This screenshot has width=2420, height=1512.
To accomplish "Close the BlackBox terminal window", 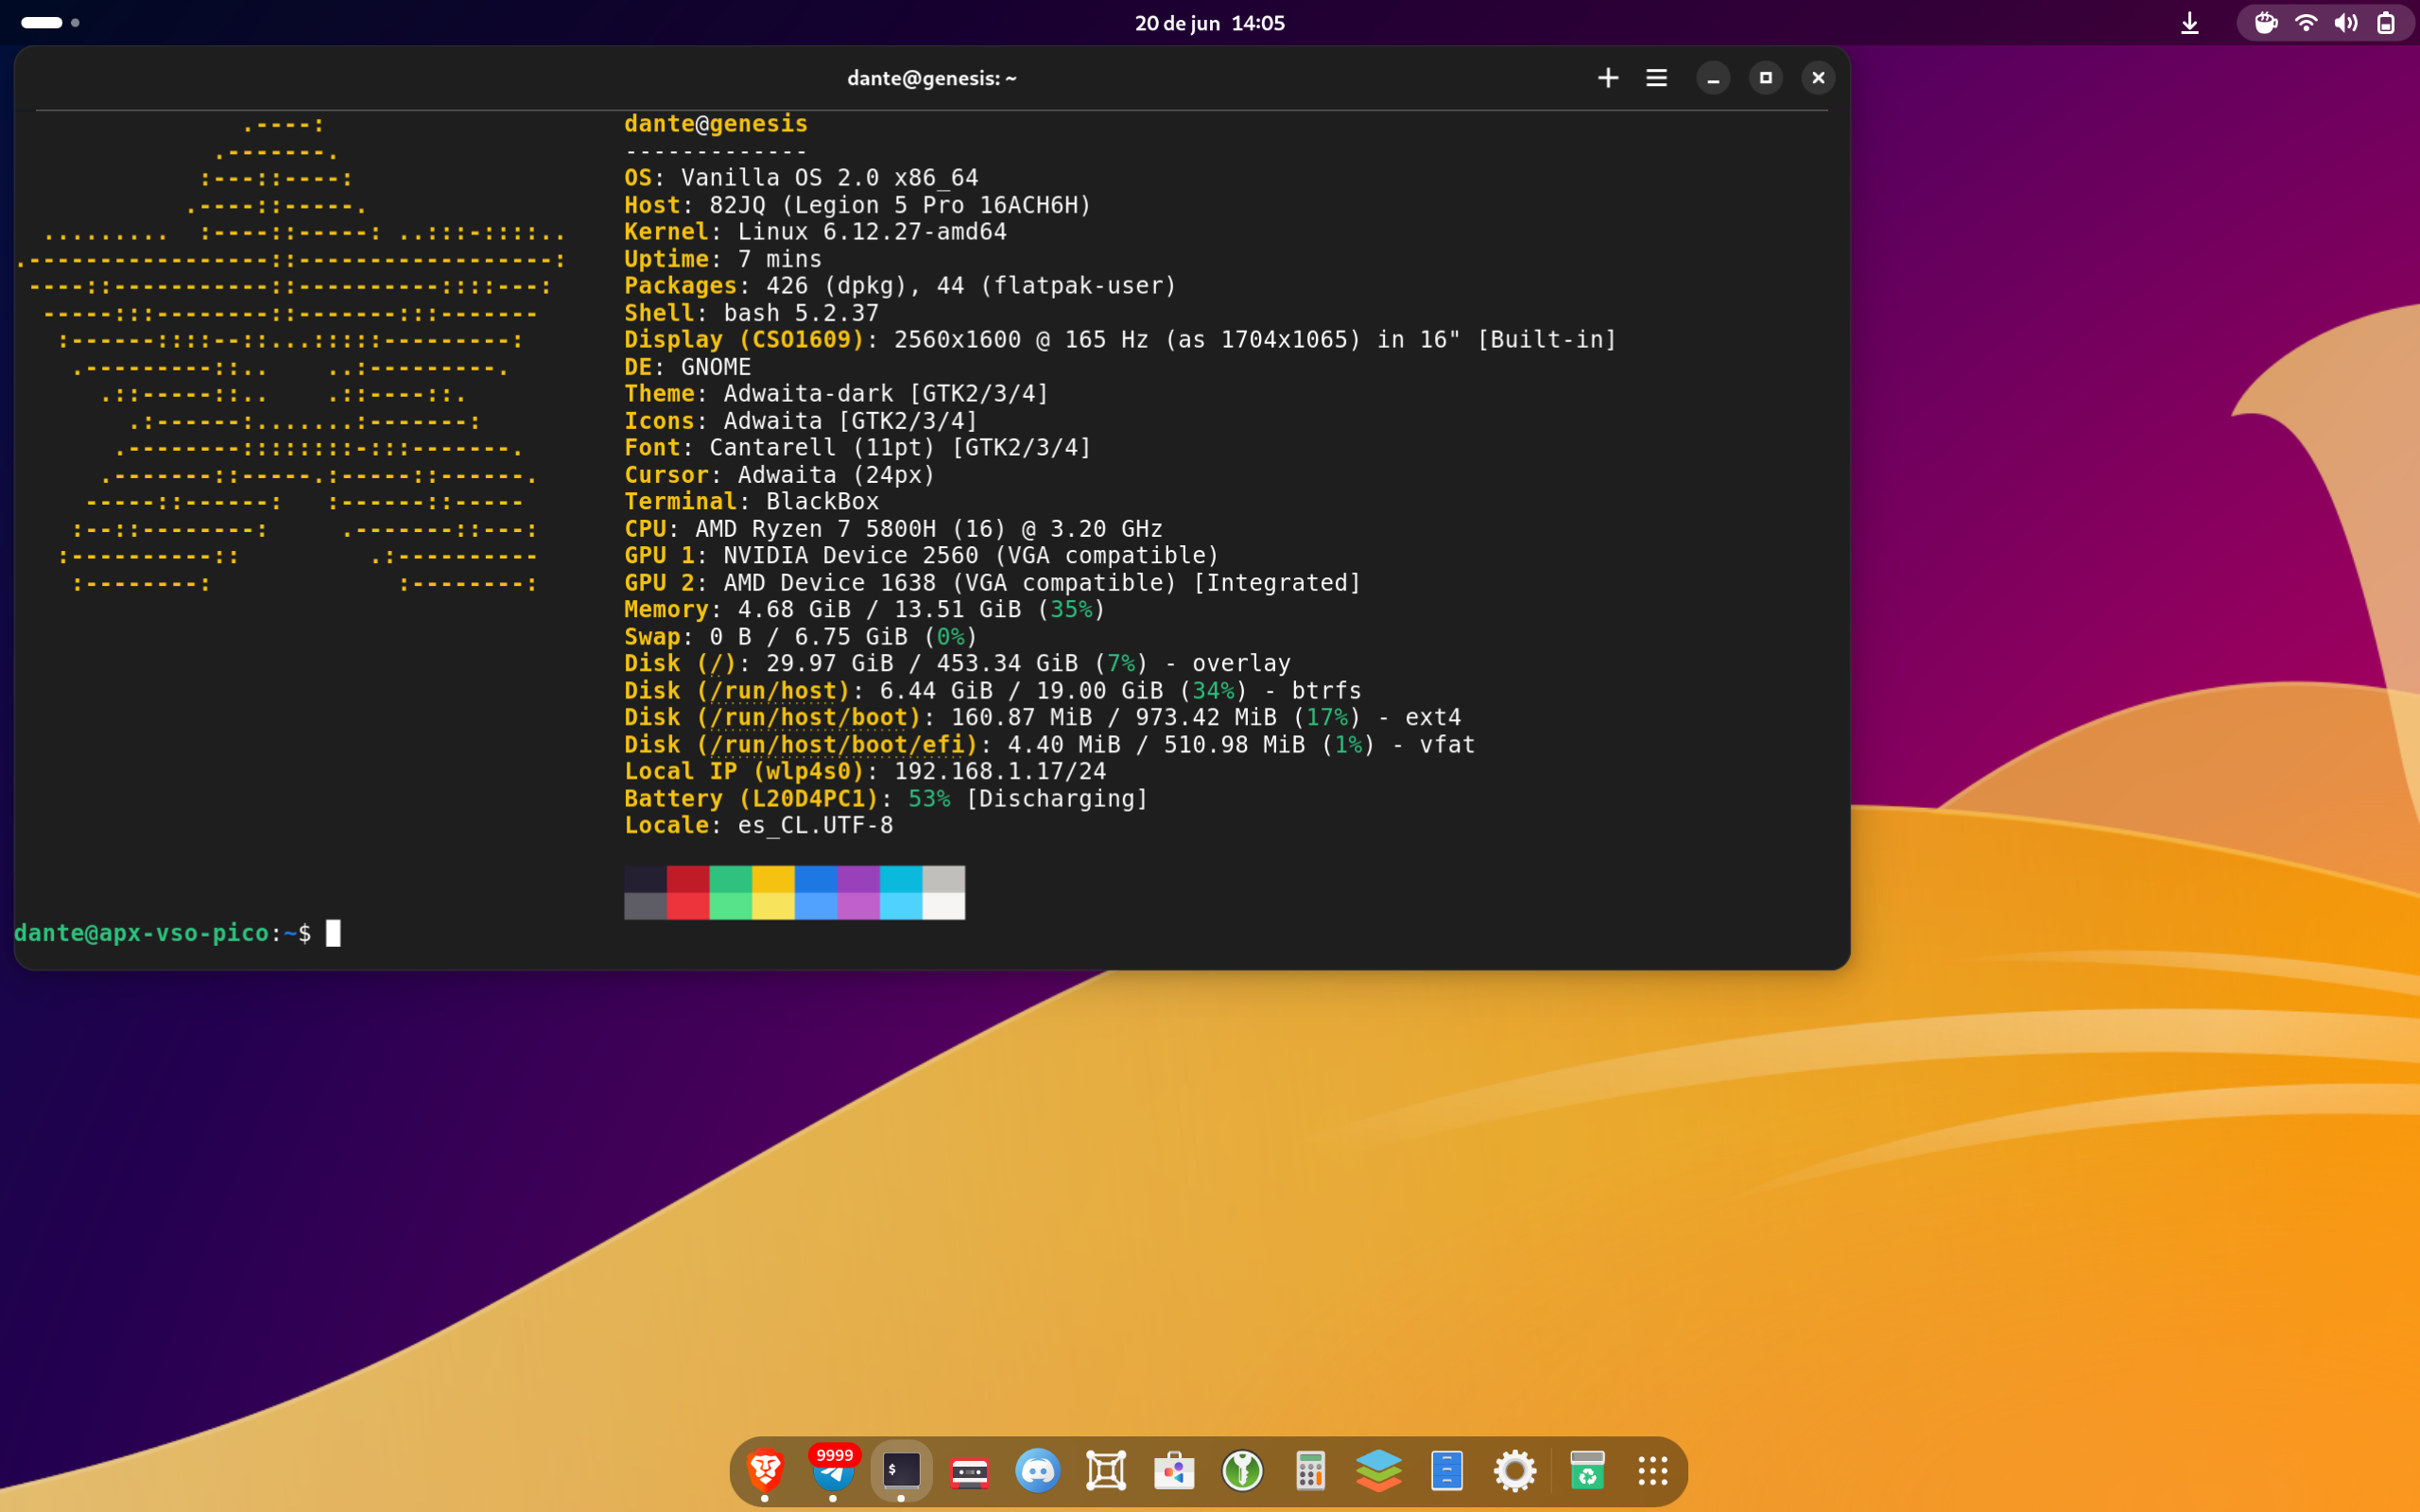I will tap(1818, 78).
